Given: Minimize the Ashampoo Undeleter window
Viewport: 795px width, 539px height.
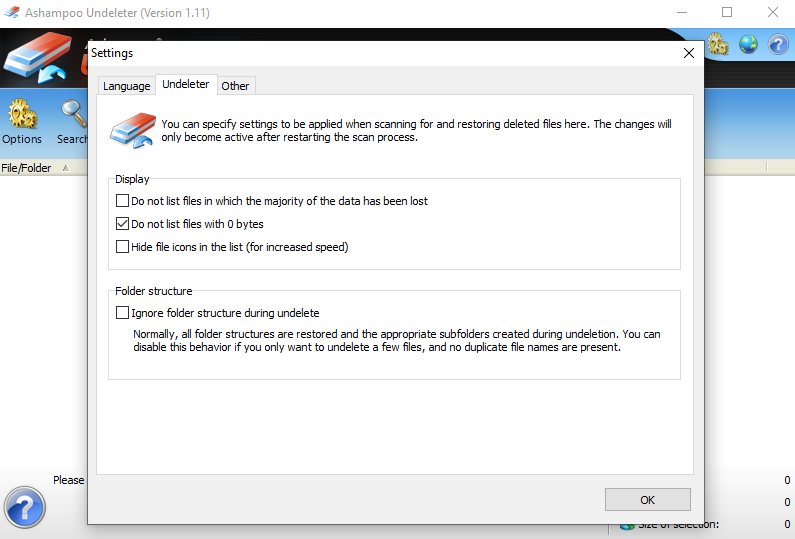Looking at the screenshot, I should pos(682,12).
